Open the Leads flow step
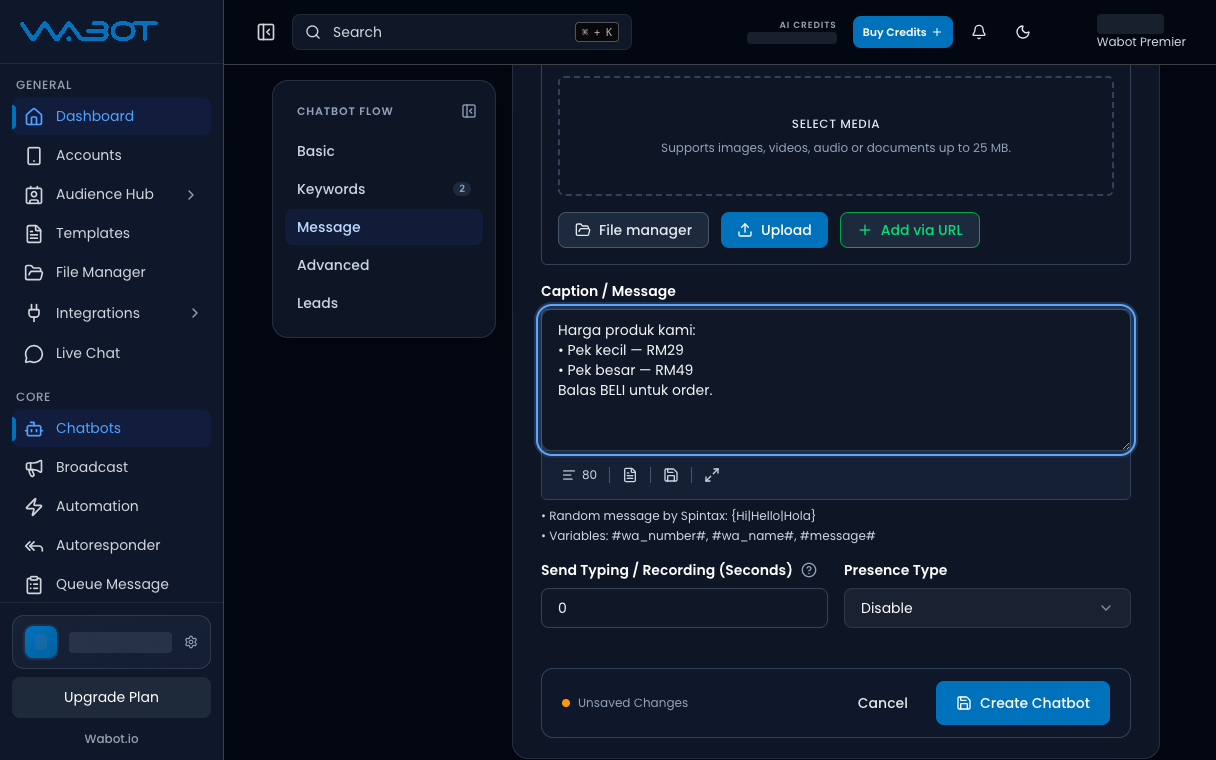The width and height of the screenshot is (1216, 760). coord(384,303)
